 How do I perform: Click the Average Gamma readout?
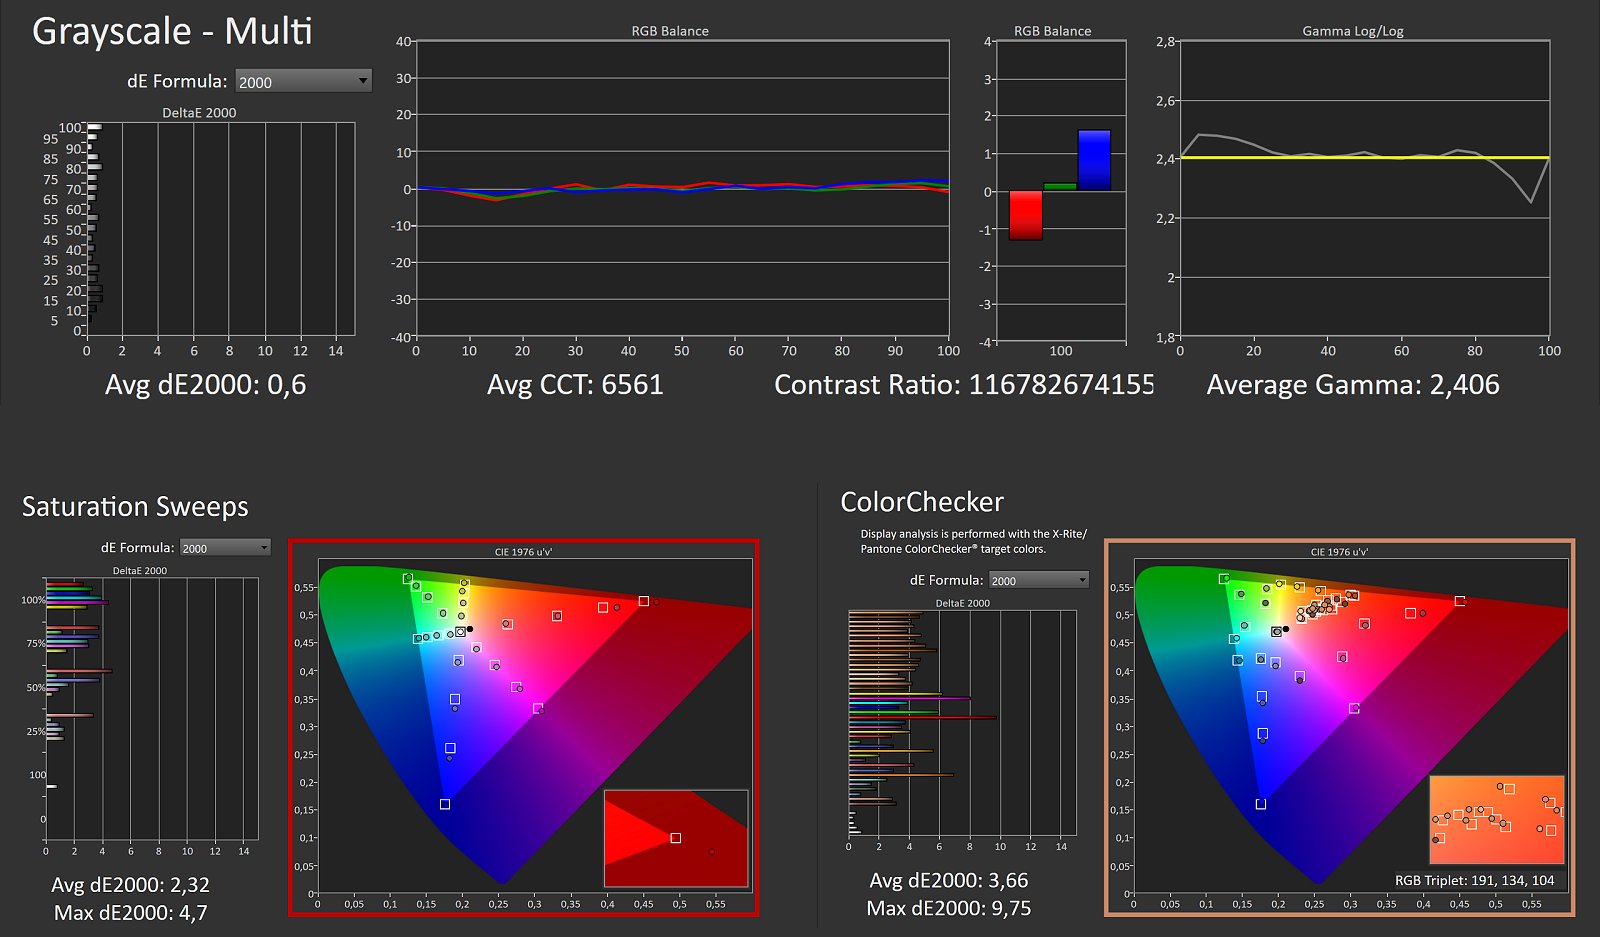(1352, 385)
